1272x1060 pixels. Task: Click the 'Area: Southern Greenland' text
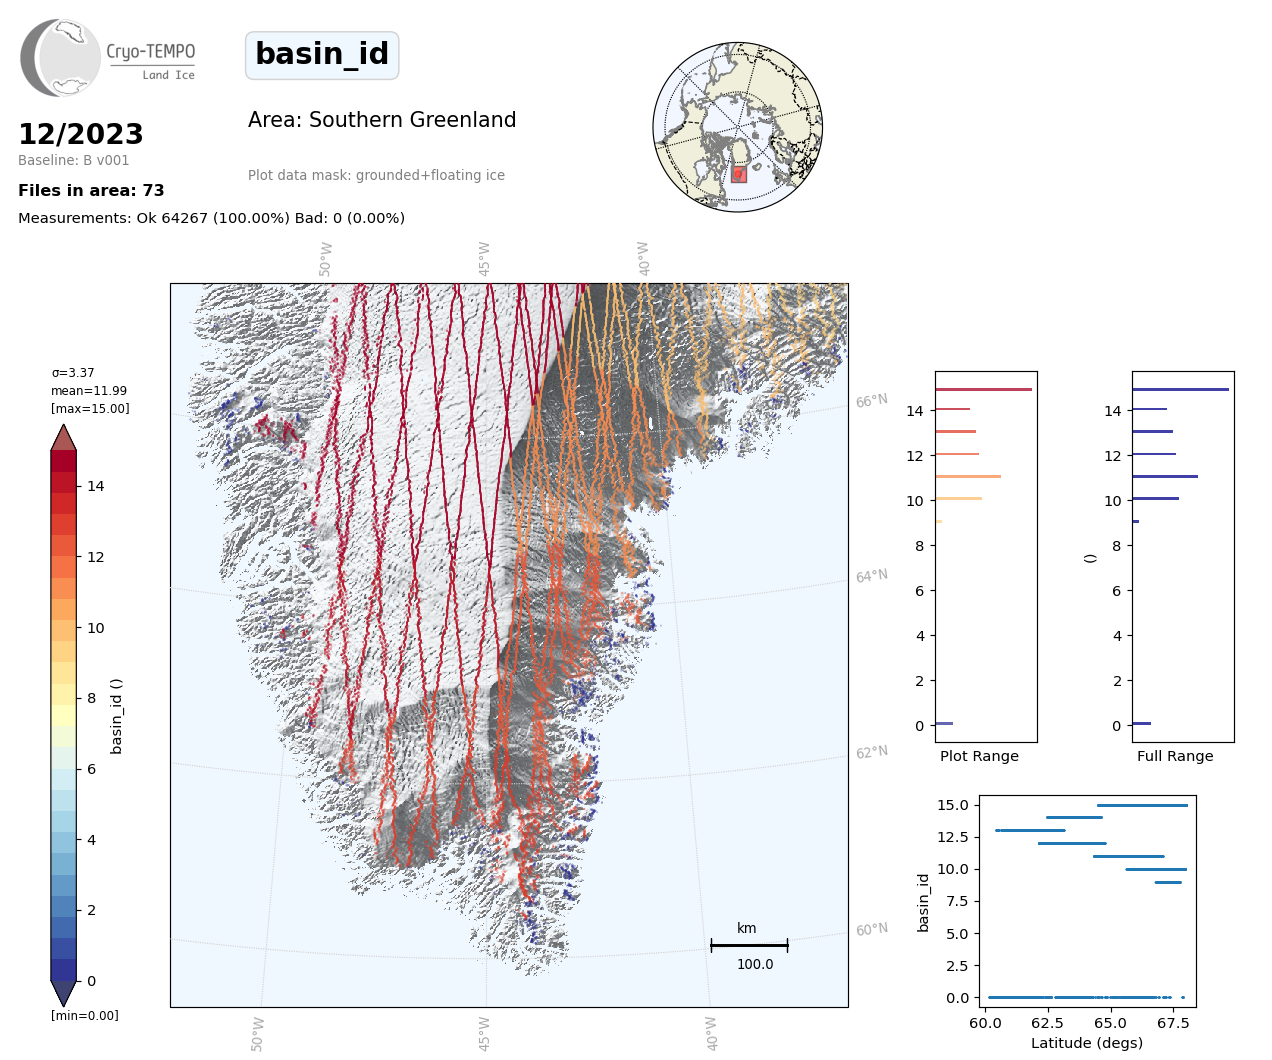(x=382, y=120)
